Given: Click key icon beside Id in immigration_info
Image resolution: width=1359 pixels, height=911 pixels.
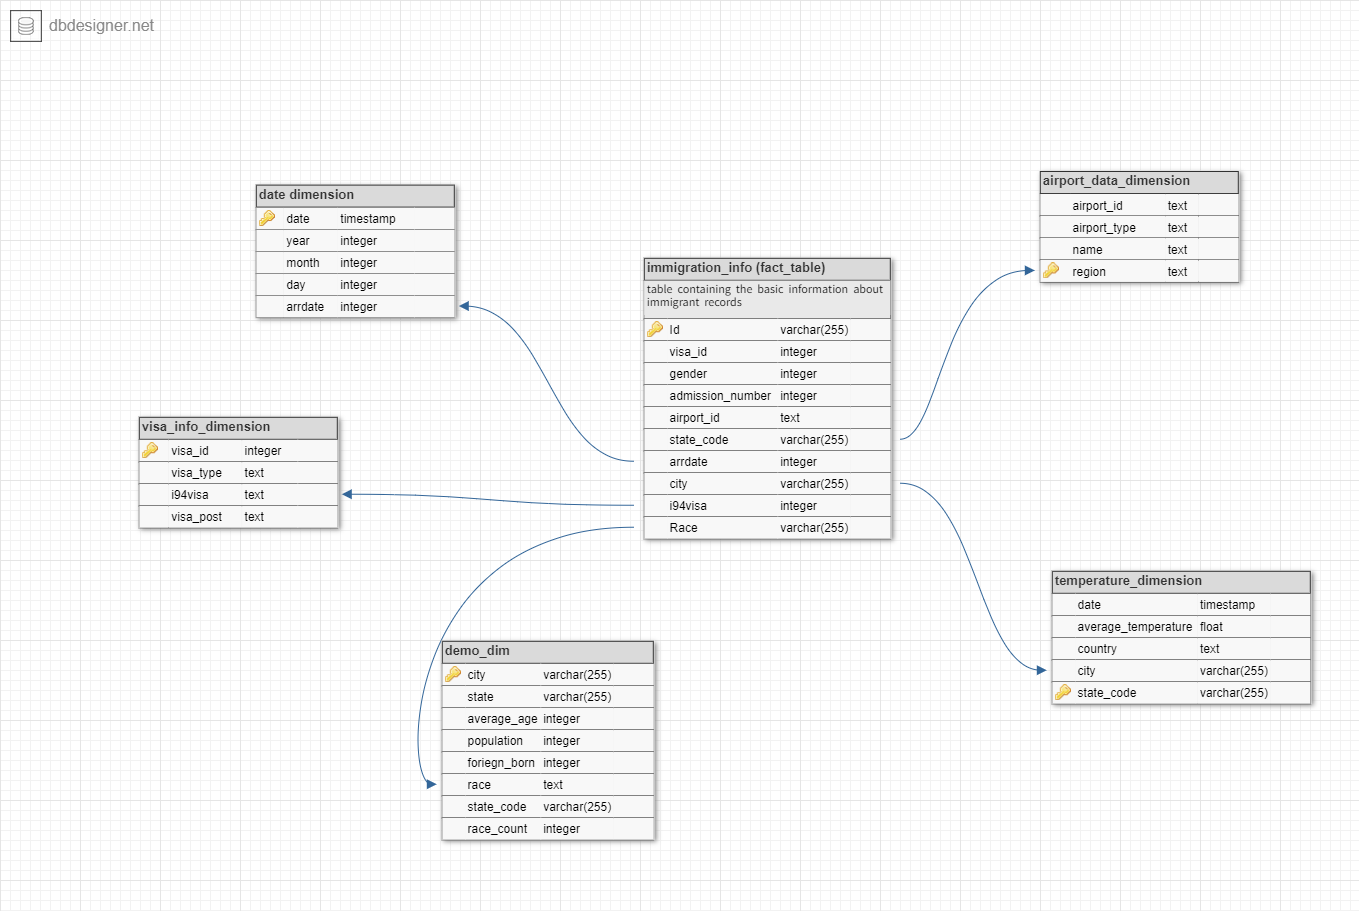Looking at the screenshot, I should tap(655, 329).
